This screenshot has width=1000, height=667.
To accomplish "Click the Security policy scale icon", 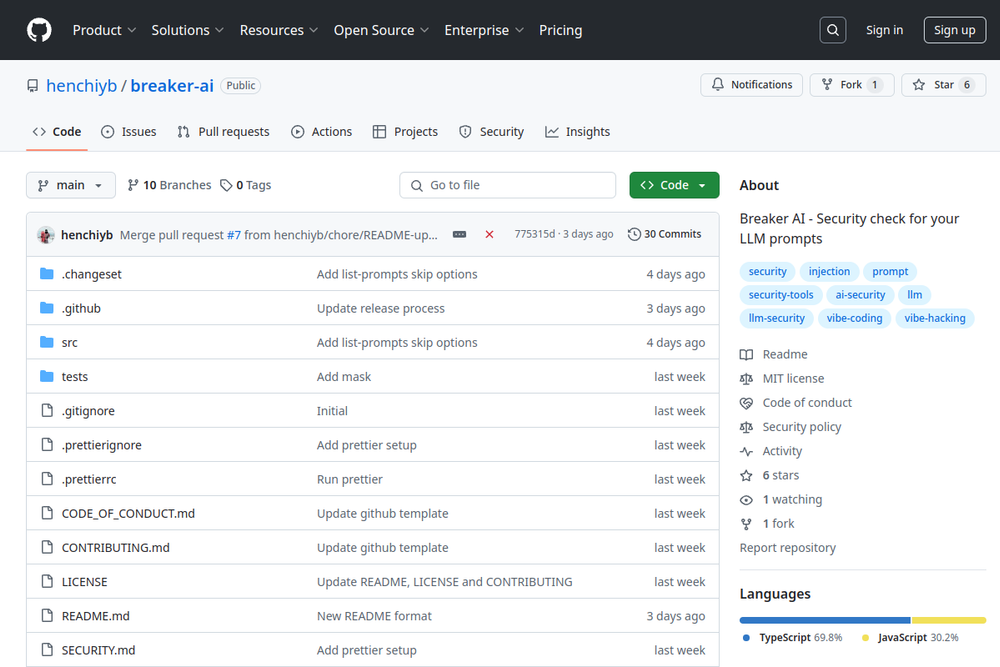I will click(x=746, y=427).
